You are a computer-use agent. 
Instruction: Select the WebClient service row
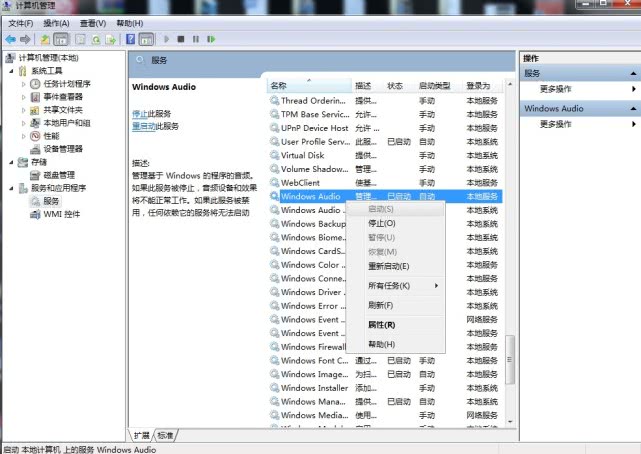pyautogui.click(x=385, y=183)
